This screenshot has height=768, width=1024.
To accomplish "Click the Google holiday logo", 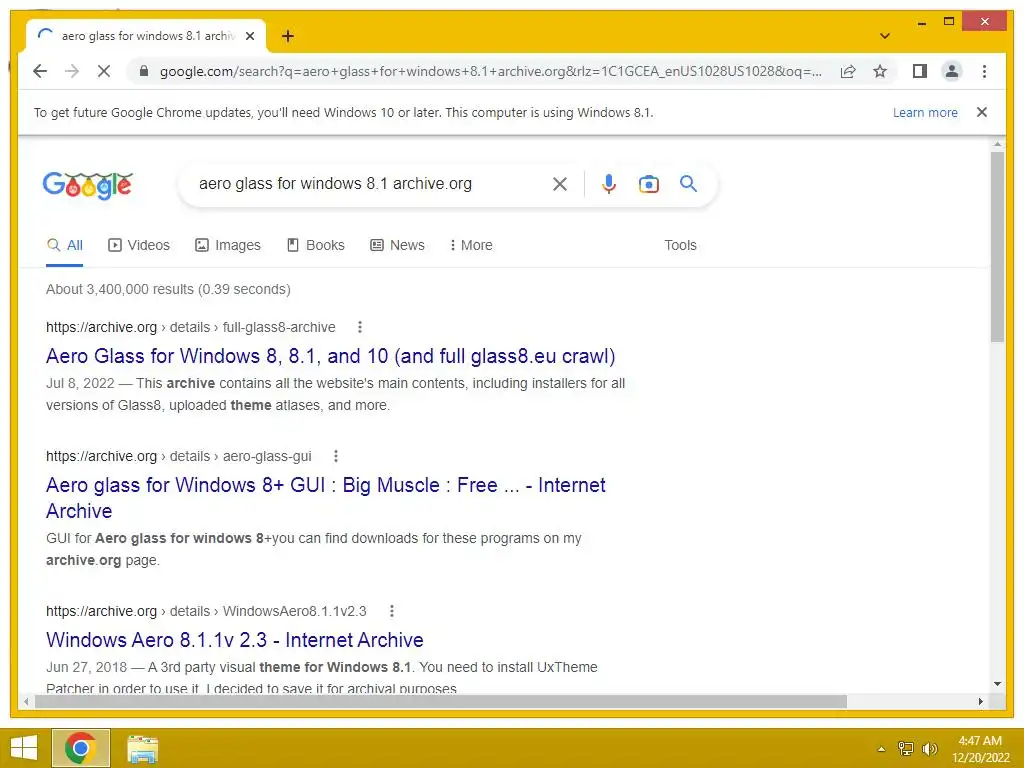I will click(x=88, y=185).
